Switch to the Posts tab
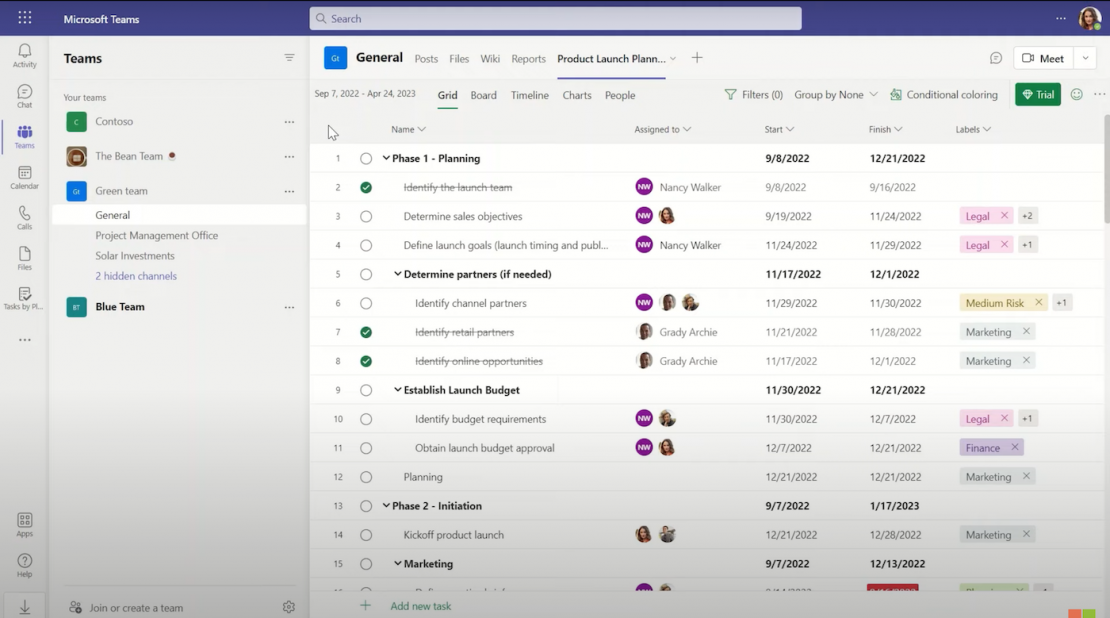This screenshot has height=618, width=1110. (424, 58)
